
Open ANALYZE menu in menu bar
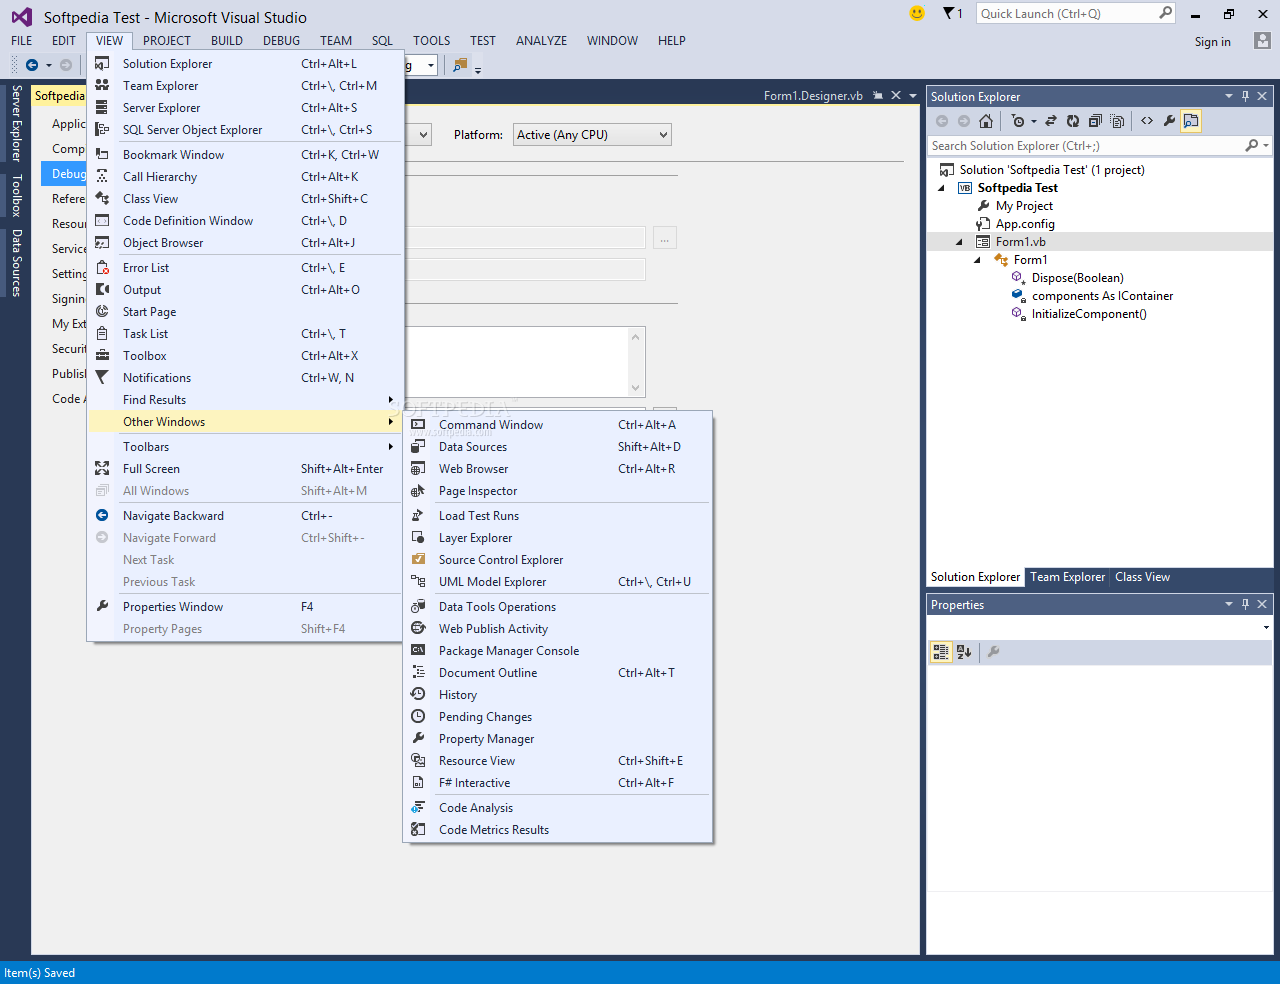(x=541, y=41)
